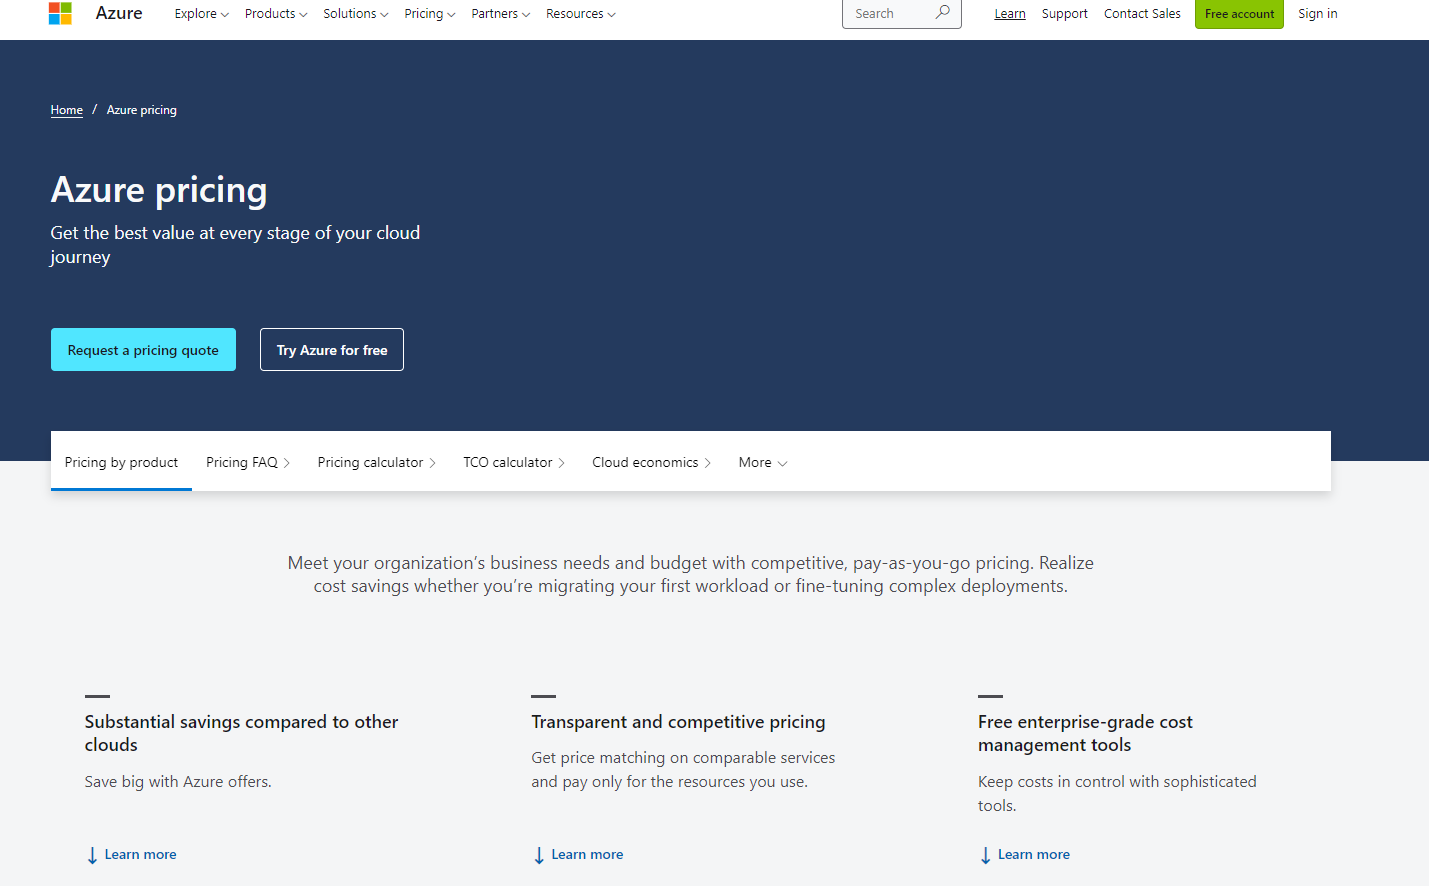Open the Partners menu
This screenshot has width=1429, height=886.
coord(500,13)
